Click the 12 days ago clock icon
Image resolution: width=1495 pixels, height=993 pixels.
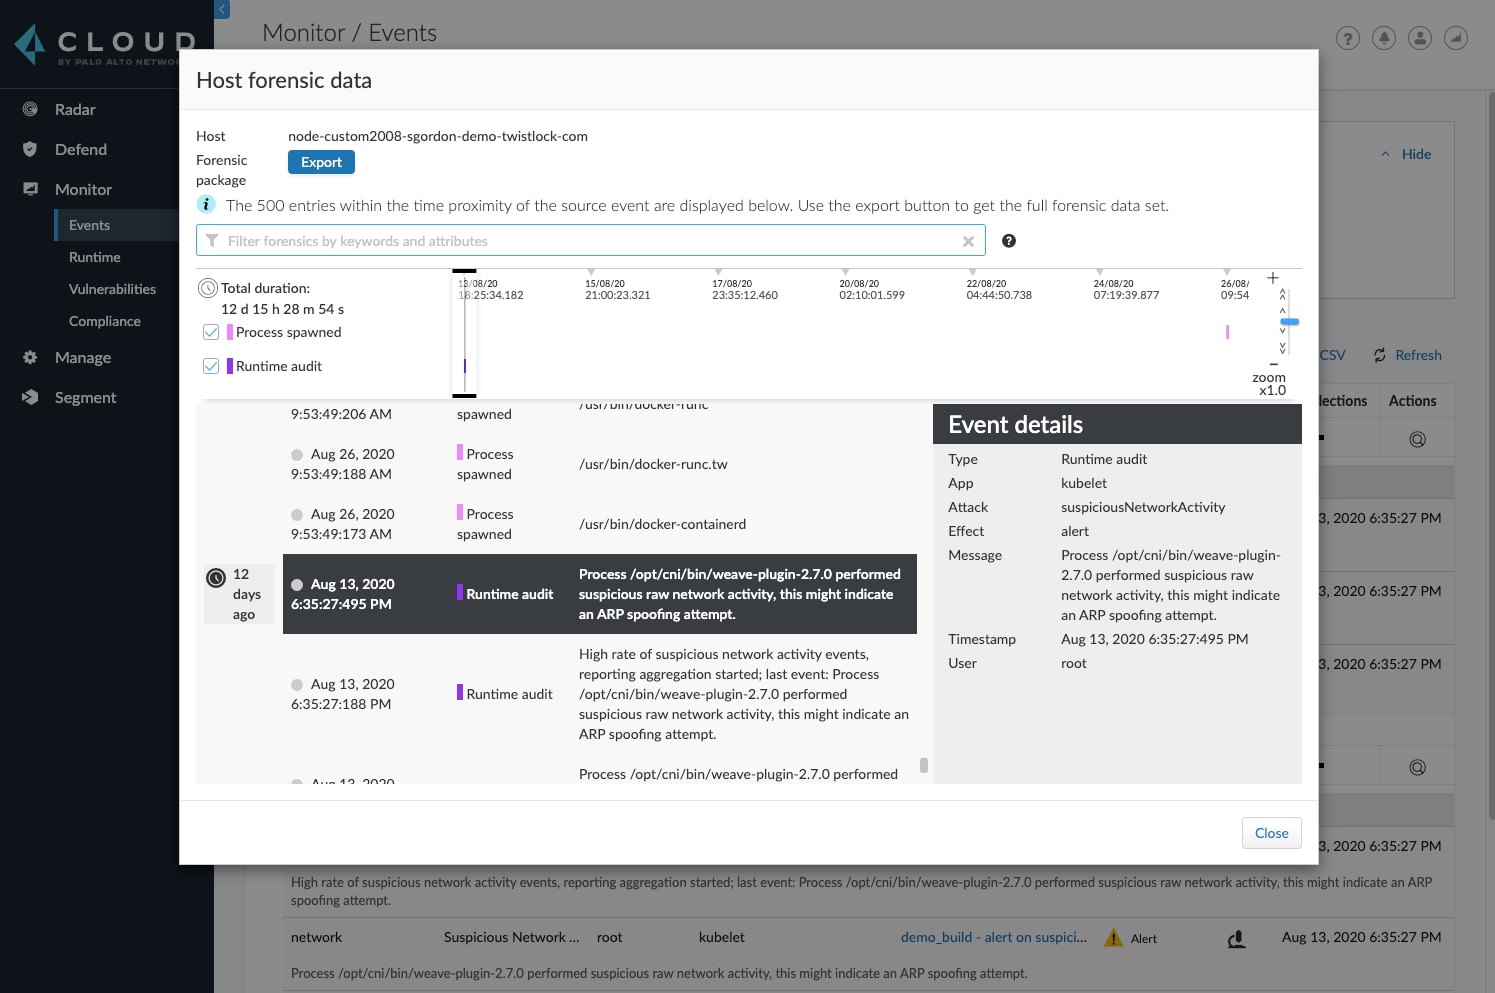(x=216, y=578)
